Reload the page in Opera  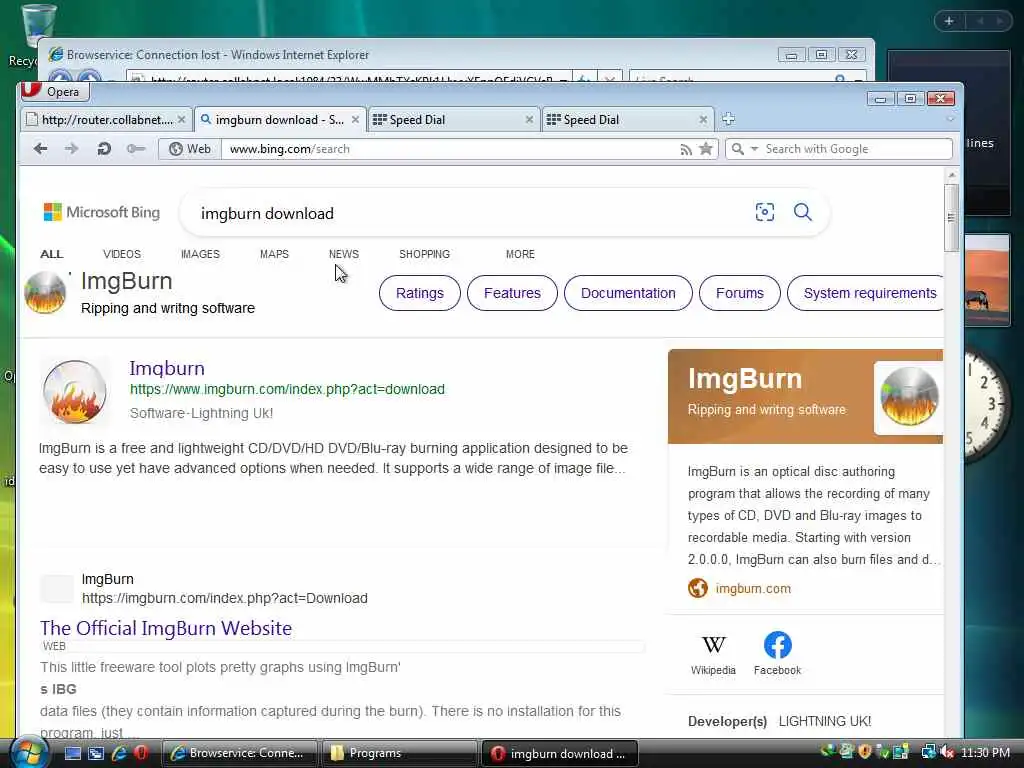point(104,149)
